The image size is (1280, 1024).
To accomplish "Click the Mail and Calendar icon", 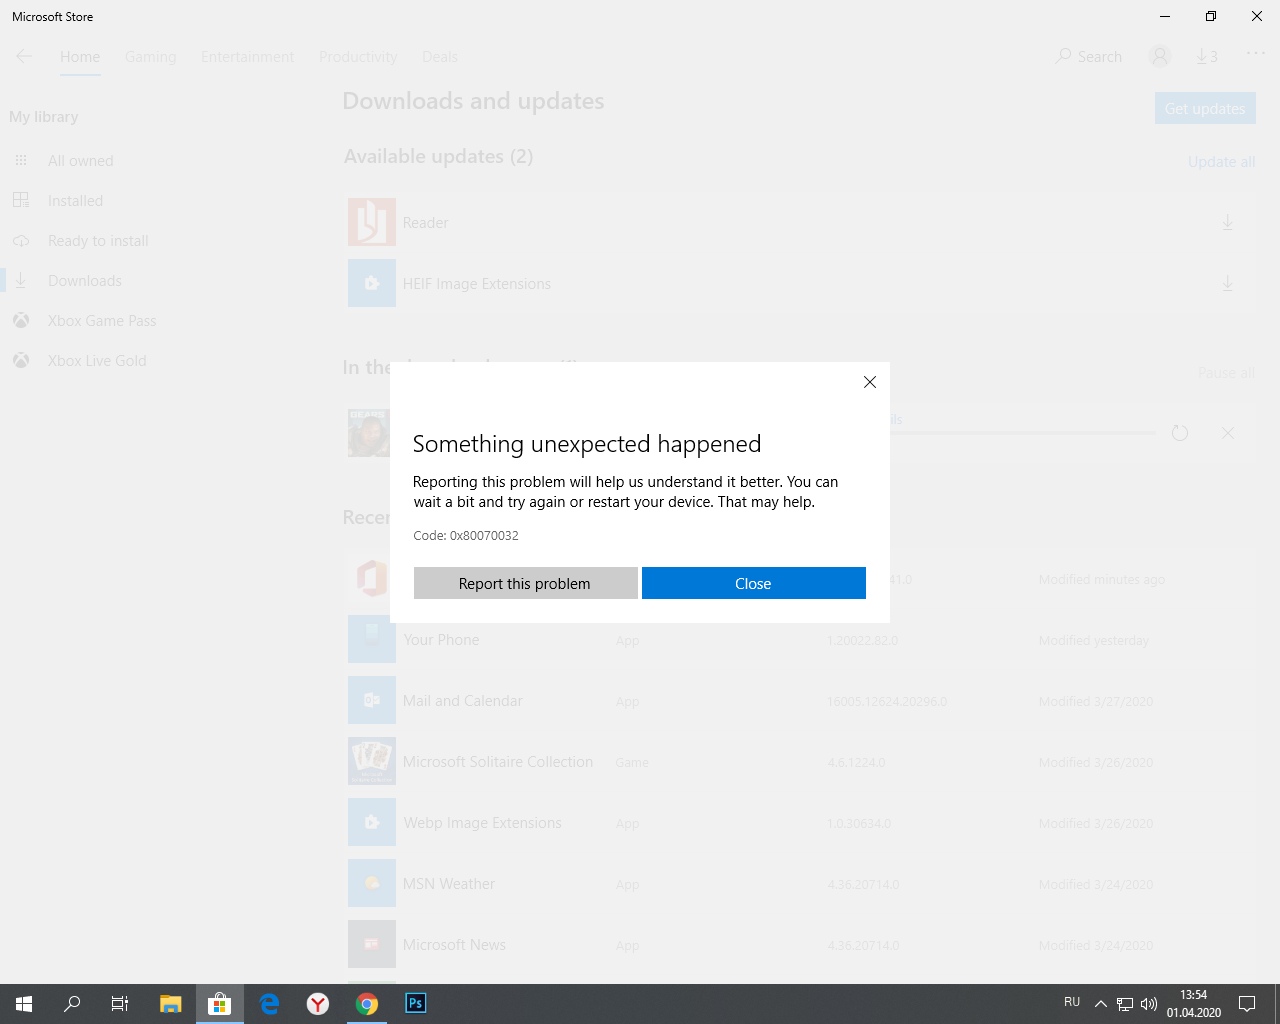I will (372, 700).
